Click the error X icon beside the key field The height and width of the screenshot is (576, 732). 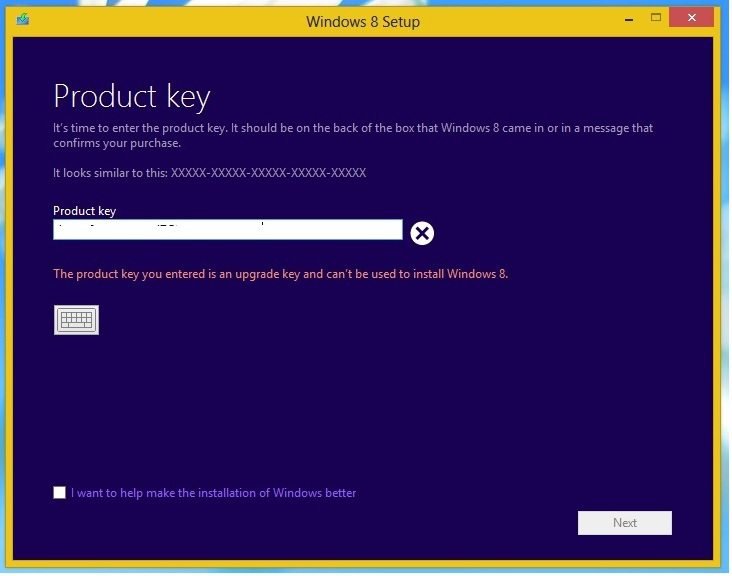pyautogui.click(x=422, y=233)
